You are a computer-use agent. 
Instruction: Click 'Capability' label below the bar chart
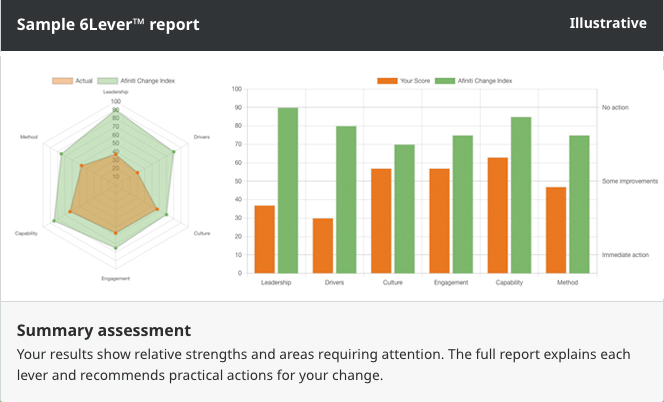pyautogui.click(x=509, y=283)
